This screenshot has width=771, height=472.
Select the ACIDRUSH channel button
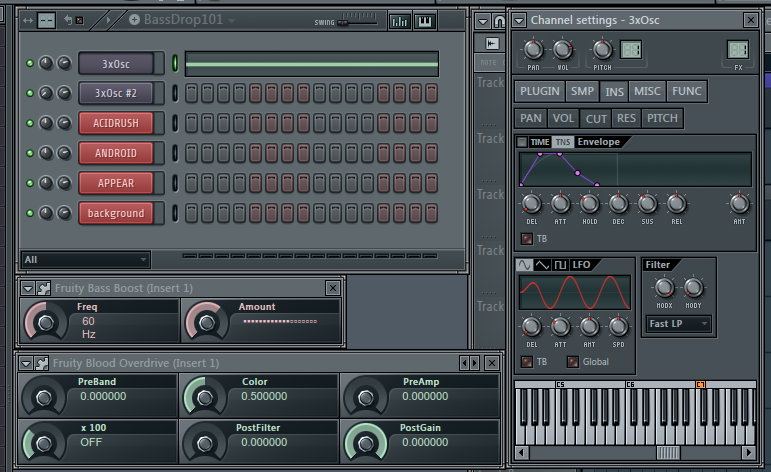tap(116, 123)
